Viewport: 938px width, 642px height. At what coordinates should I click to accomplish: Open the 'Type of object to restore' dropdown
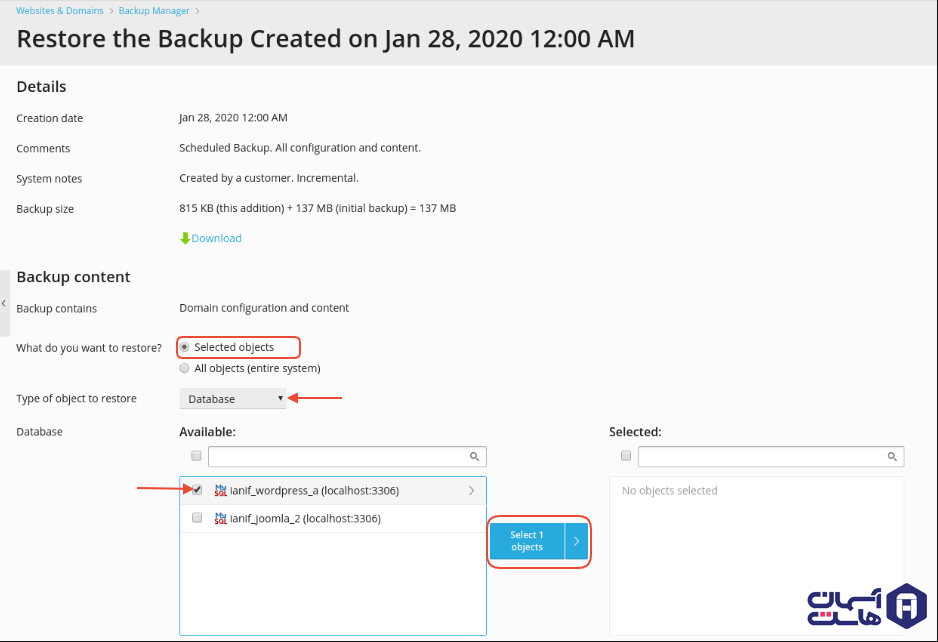[233, 398]
